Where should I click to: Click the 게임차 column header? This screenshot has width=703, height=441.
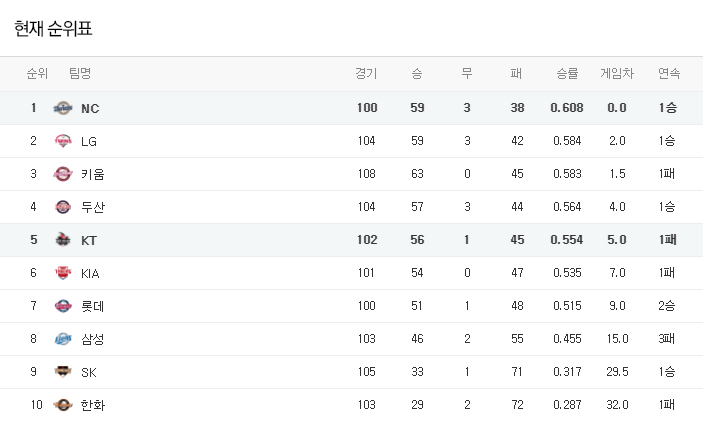pos(616,73)
